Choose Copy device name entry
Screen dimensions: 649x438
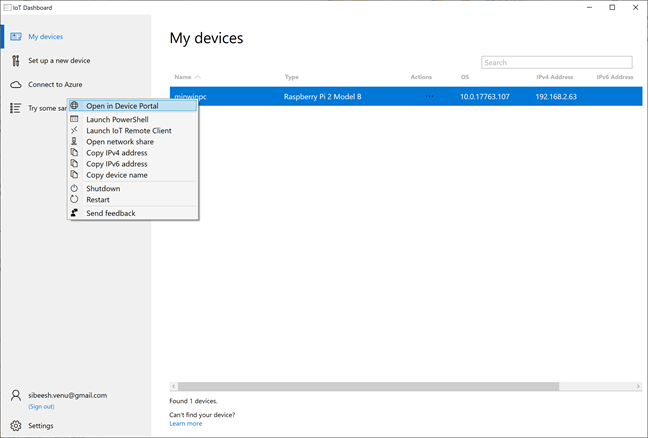tap(132, 175)
